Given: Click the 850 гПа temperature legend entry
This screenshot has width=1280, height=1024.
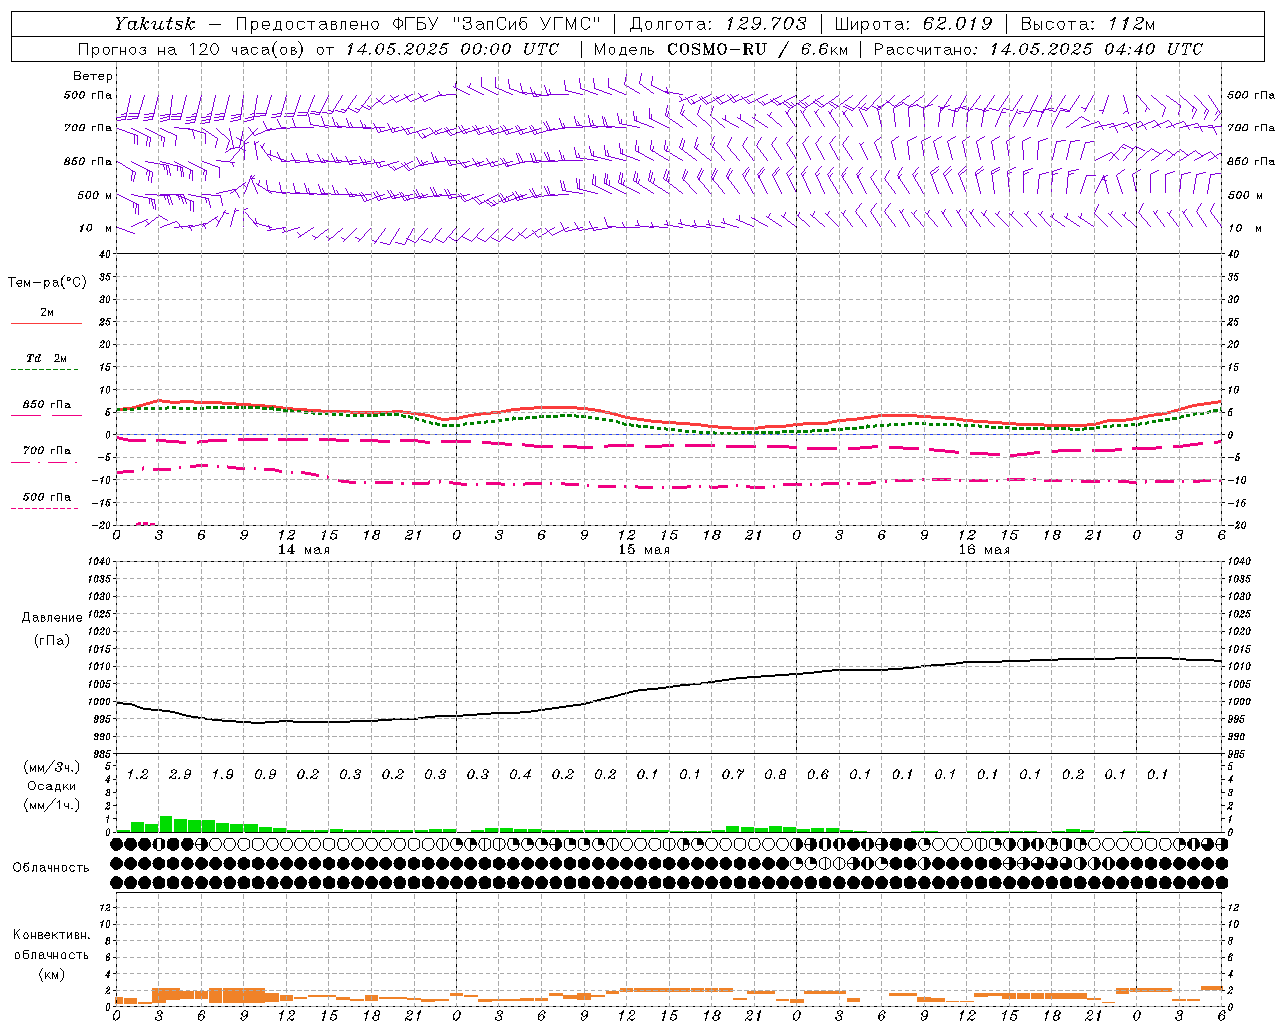Looking at the screenshot, I should 47,405.
